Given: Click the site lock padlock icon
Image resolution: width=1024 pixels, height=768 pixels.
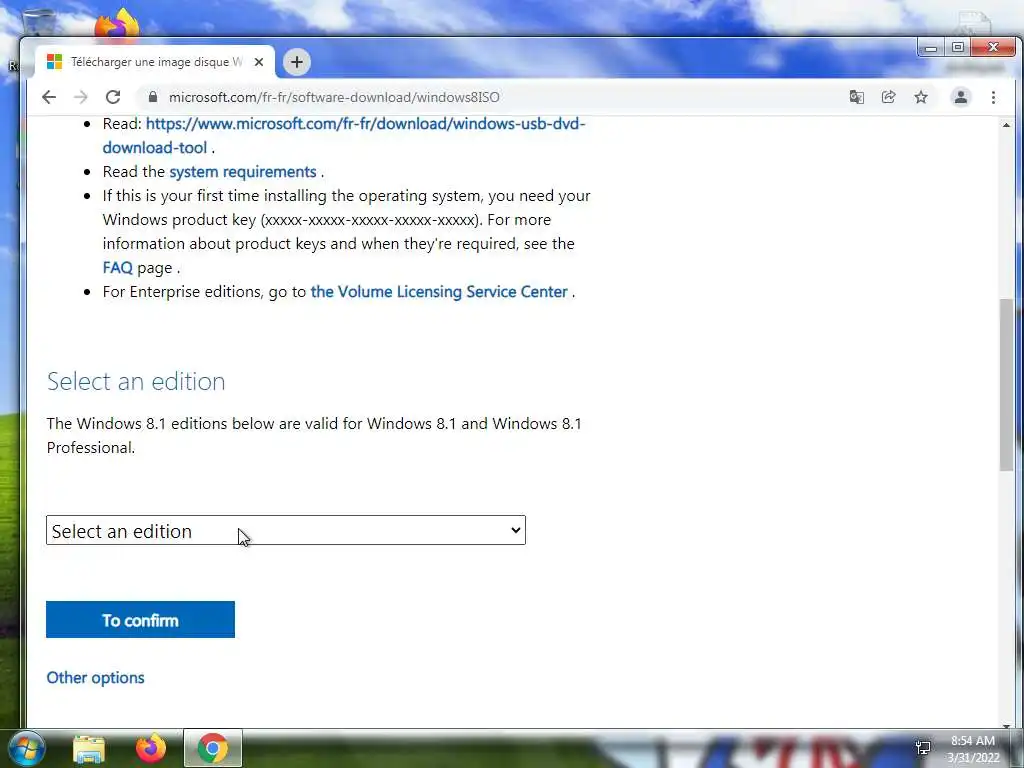Looking at the screenshot, I should tap(153, 97).
